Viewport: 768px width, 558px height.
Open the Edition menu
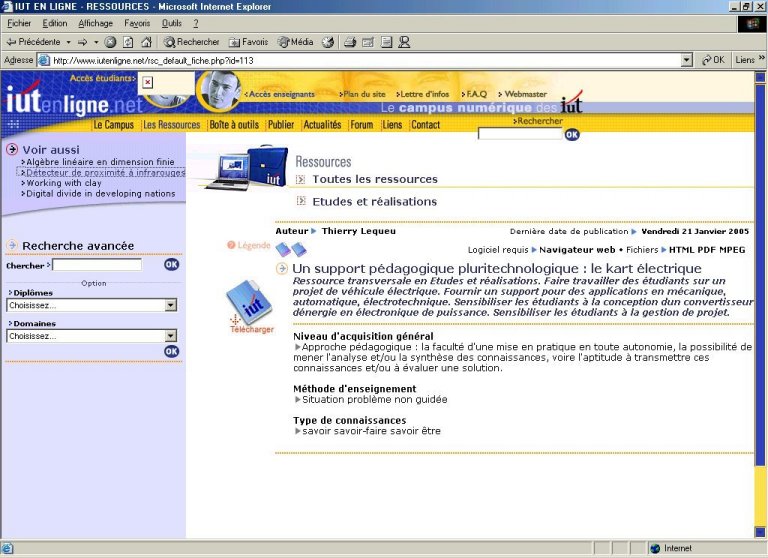coord(55,23)
